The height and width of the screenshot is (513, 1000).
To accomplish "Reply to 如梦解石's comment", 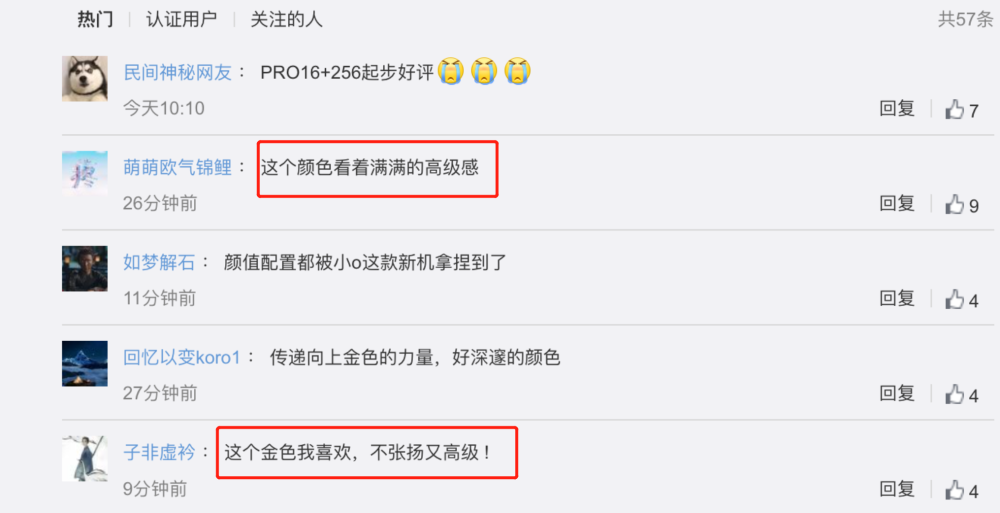I will pyautogui.click(x=897, y=298).
